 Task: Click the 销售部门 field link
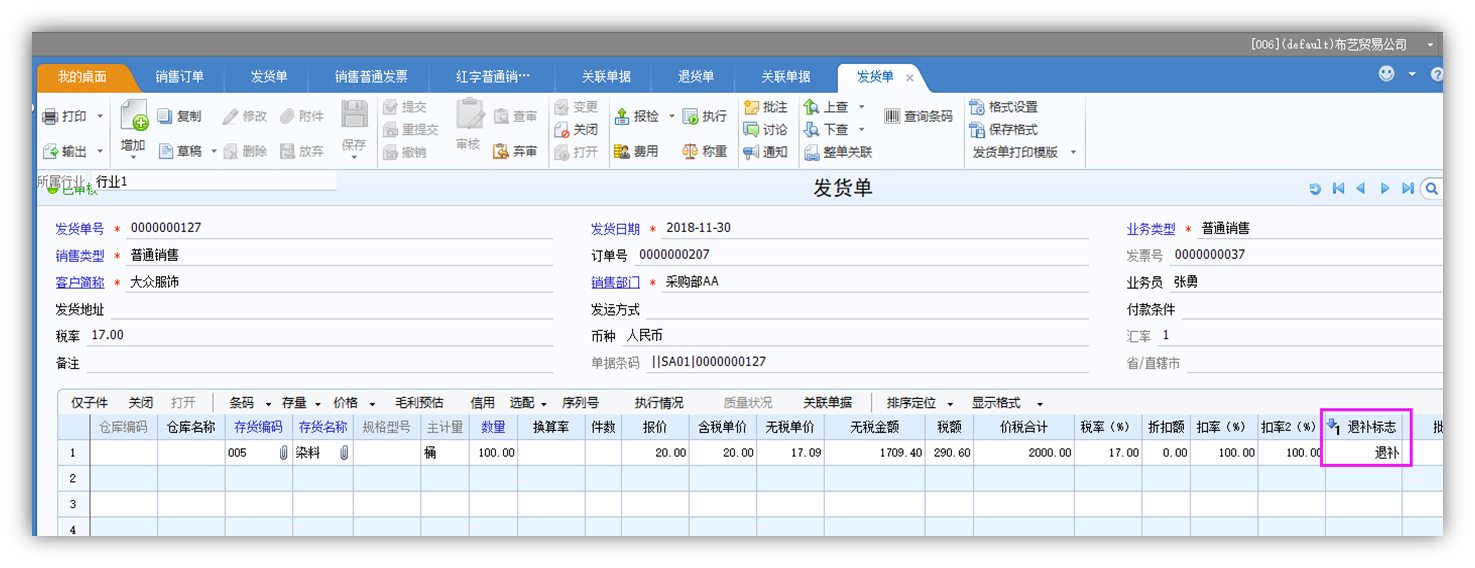[x=615, y=283]
